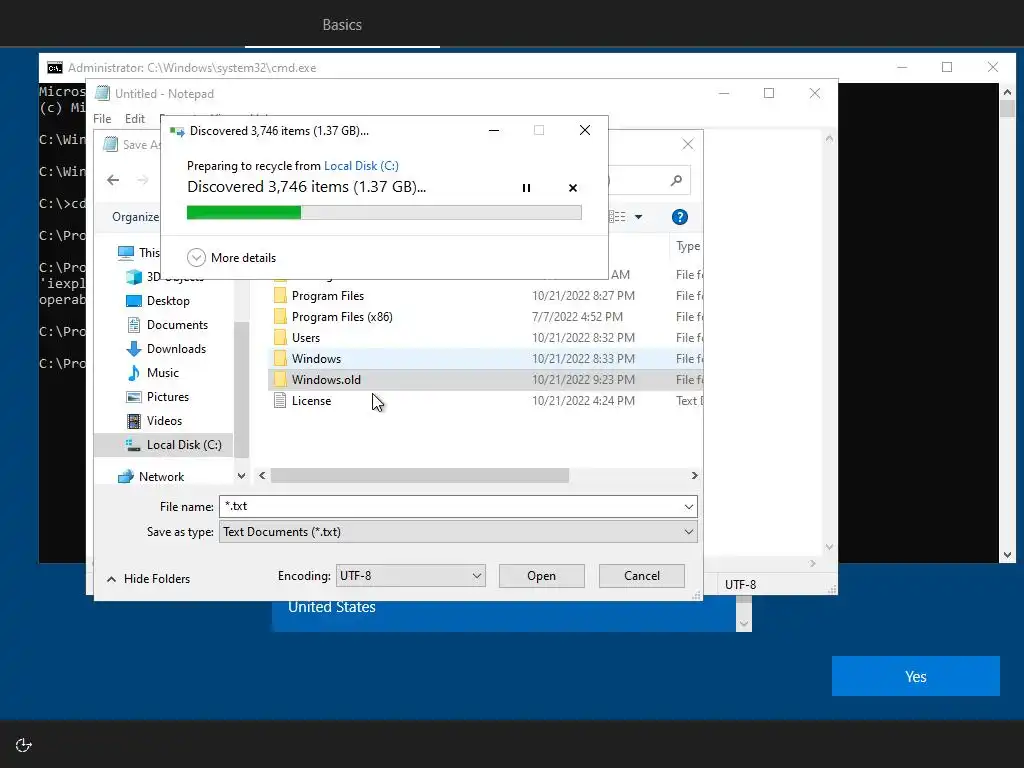
Task: Collapse with Hide Folders
Action: click(x=148, y=579)
